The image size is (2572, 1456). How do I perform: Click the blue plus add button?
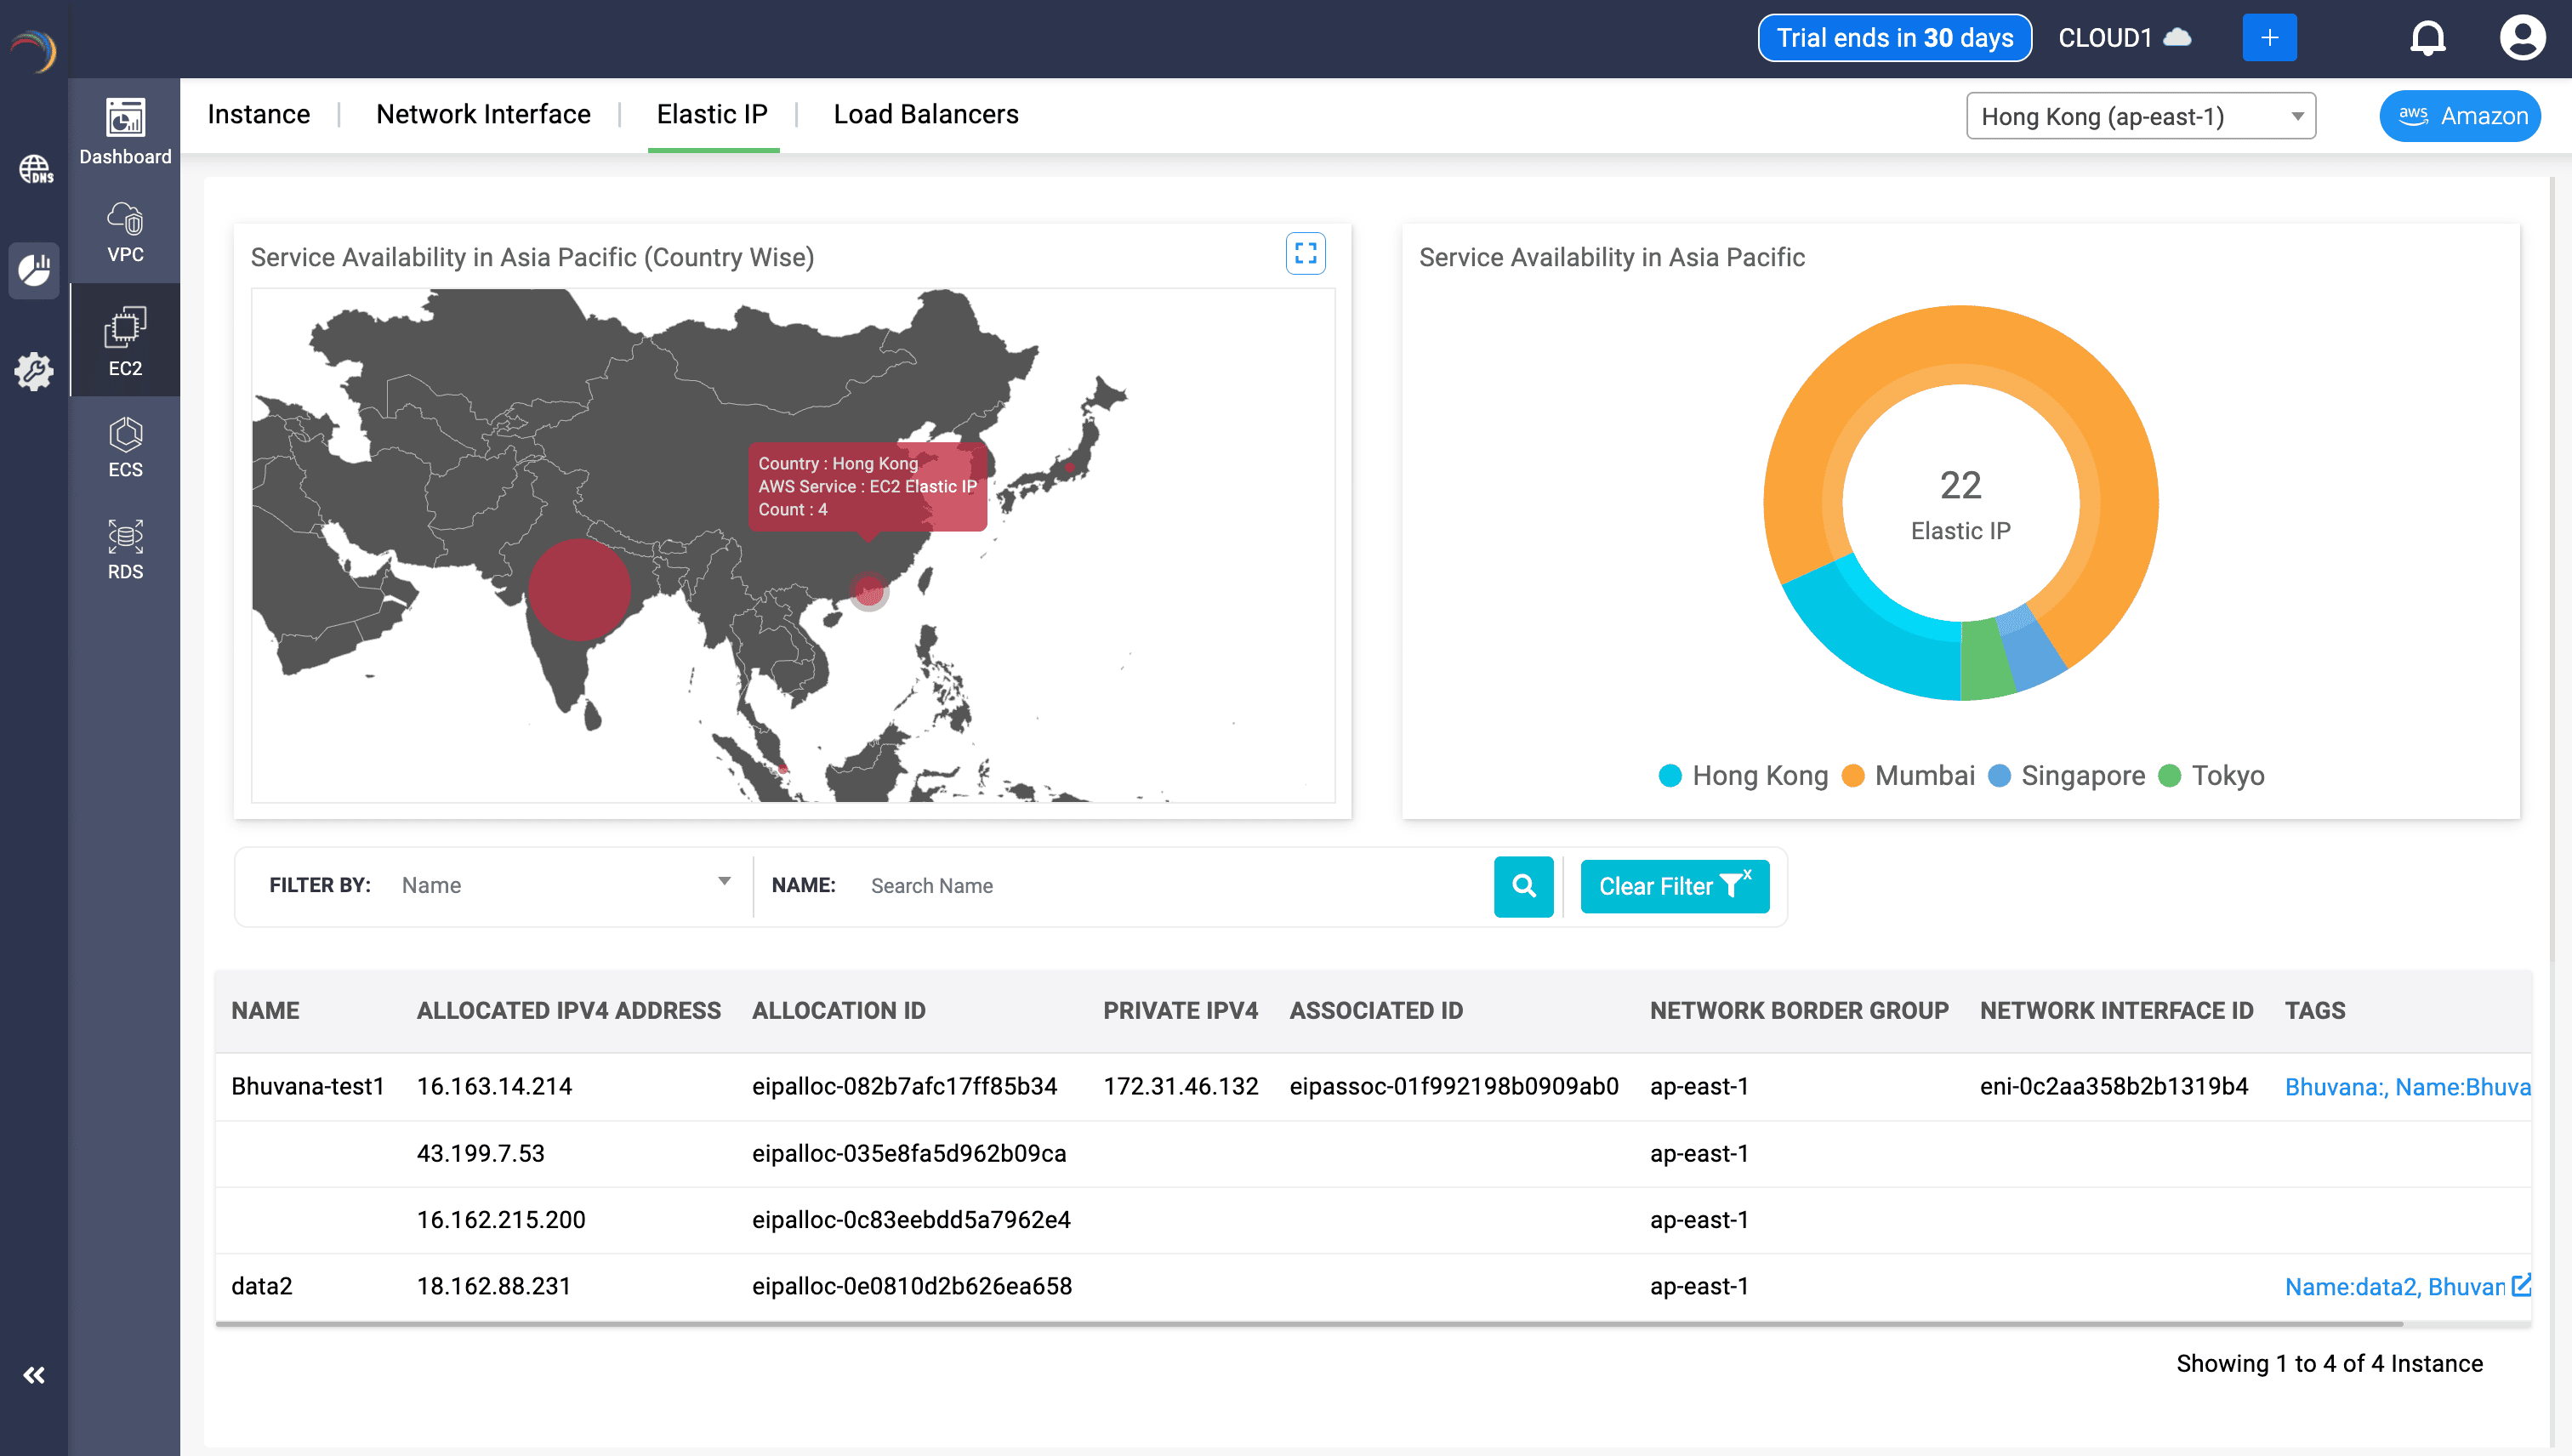(2269, 38)
